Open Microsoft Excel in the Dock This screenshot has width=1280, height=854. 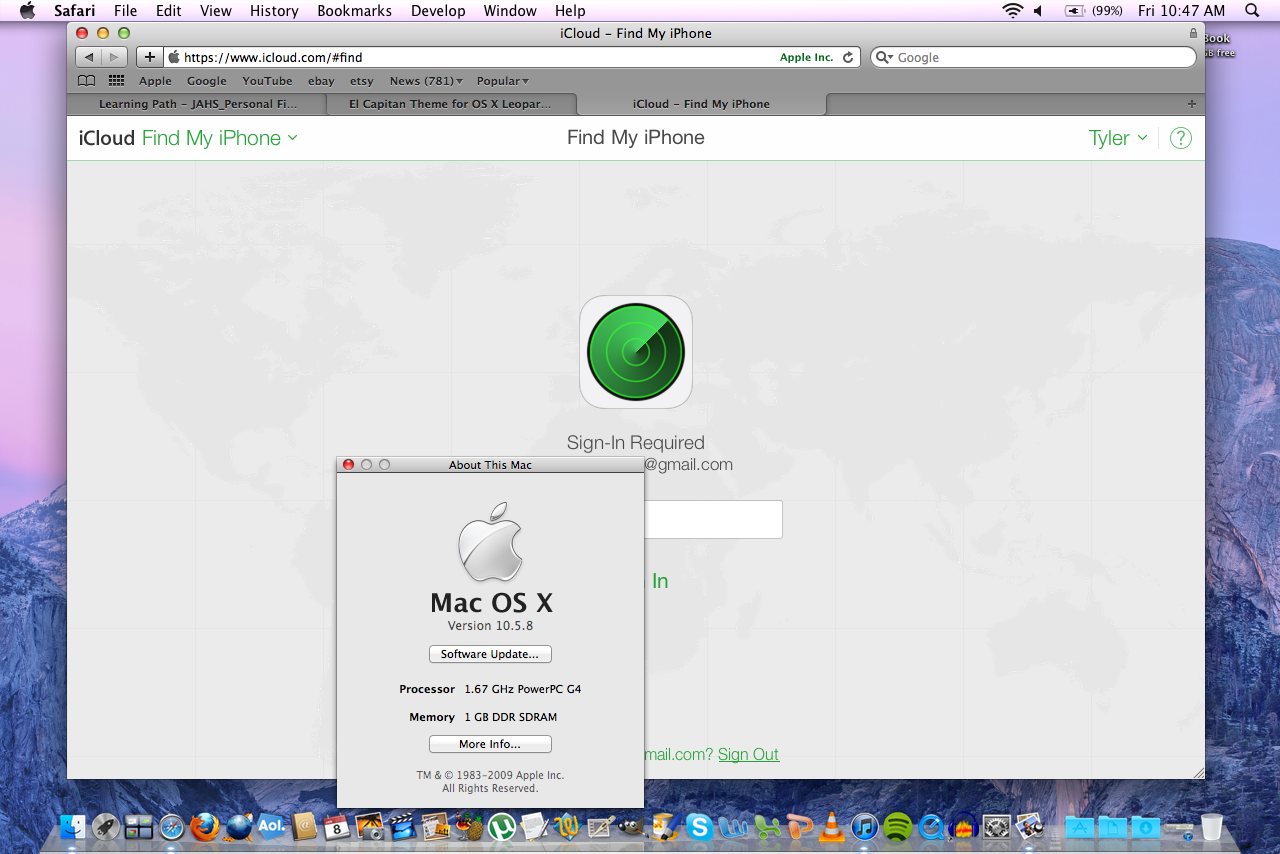pos(767,827)
